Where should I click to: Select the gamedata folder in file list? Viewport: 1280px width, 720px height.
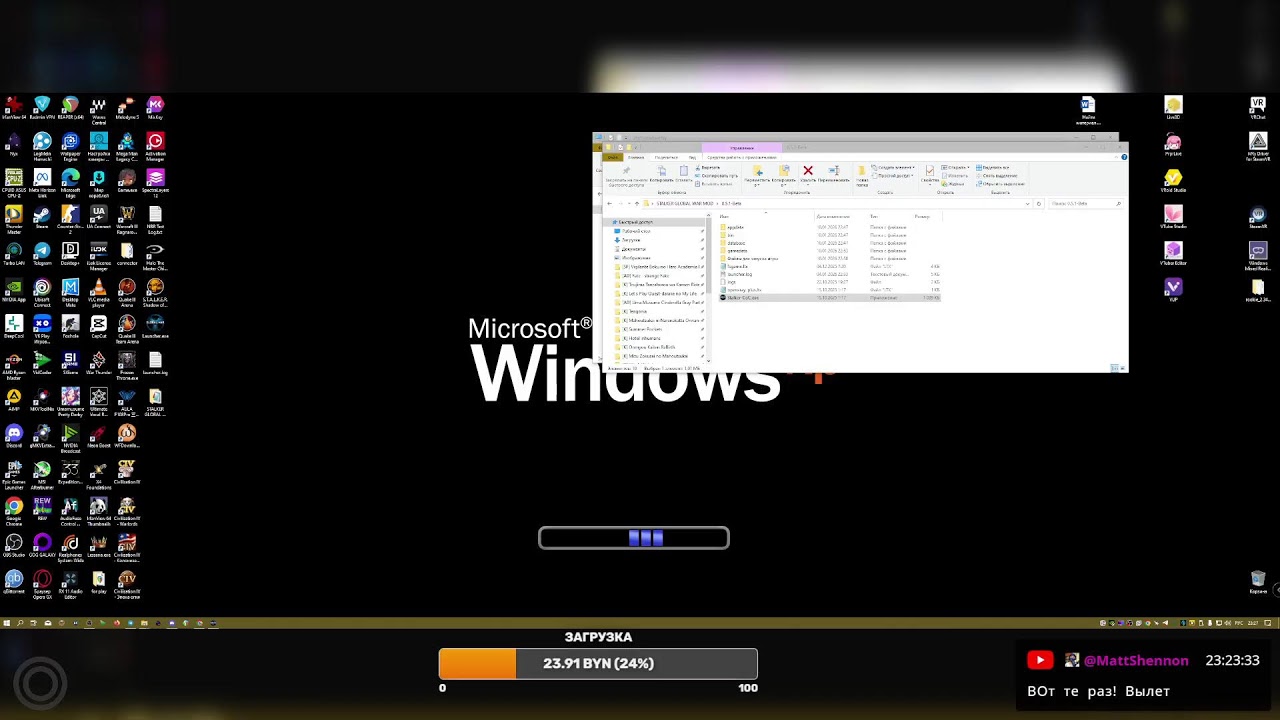click(x=736, y=251)
